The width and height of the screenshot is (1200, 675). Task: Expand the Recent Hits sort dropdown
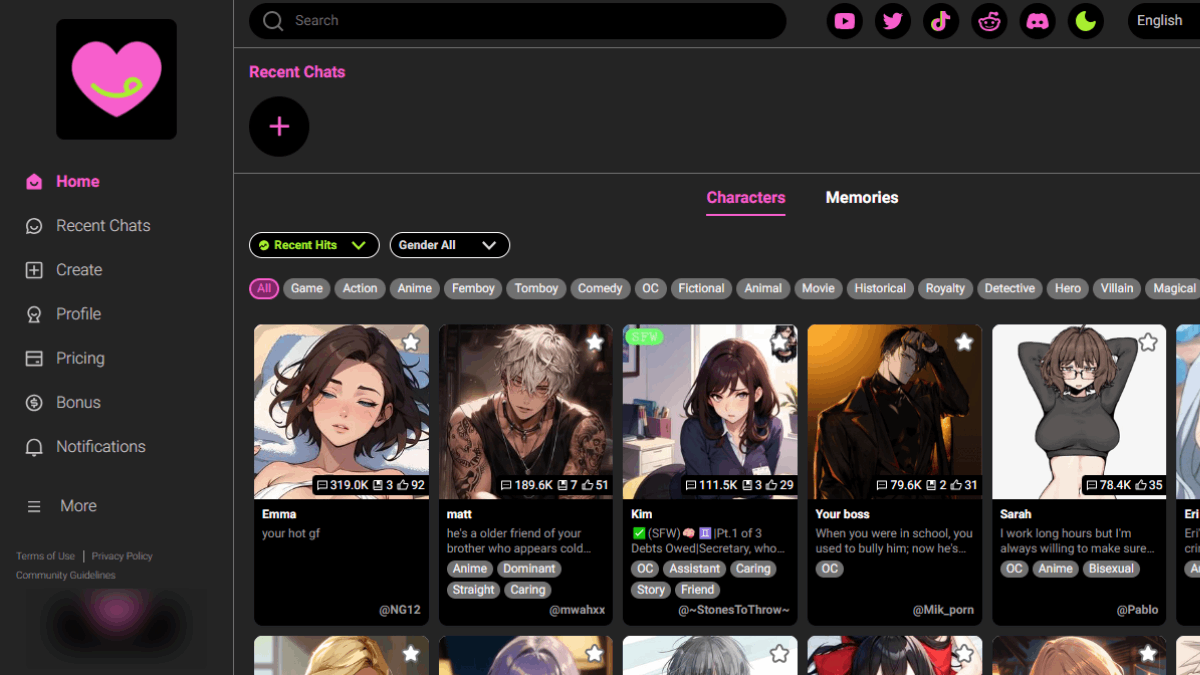tap(314, 245)
